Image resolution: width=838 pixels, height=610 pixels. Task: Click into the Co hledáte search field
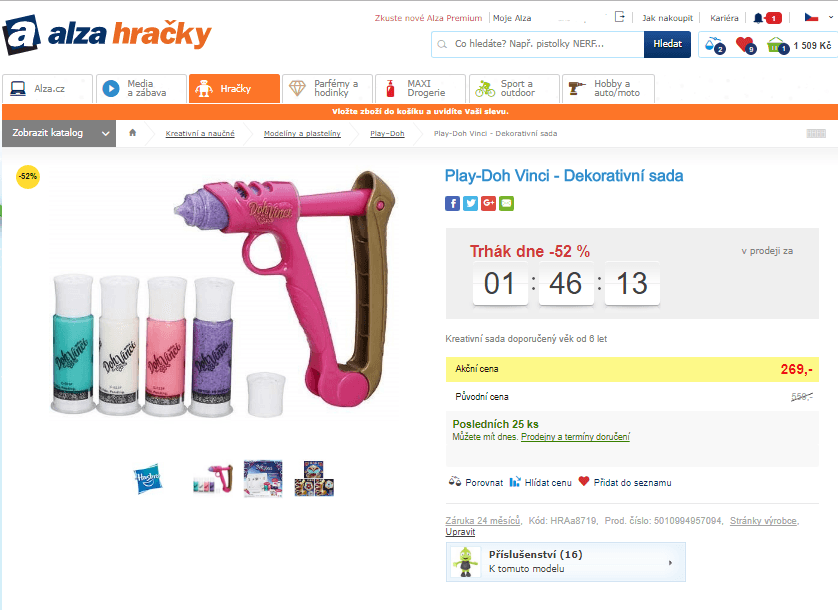click(538, 44)
